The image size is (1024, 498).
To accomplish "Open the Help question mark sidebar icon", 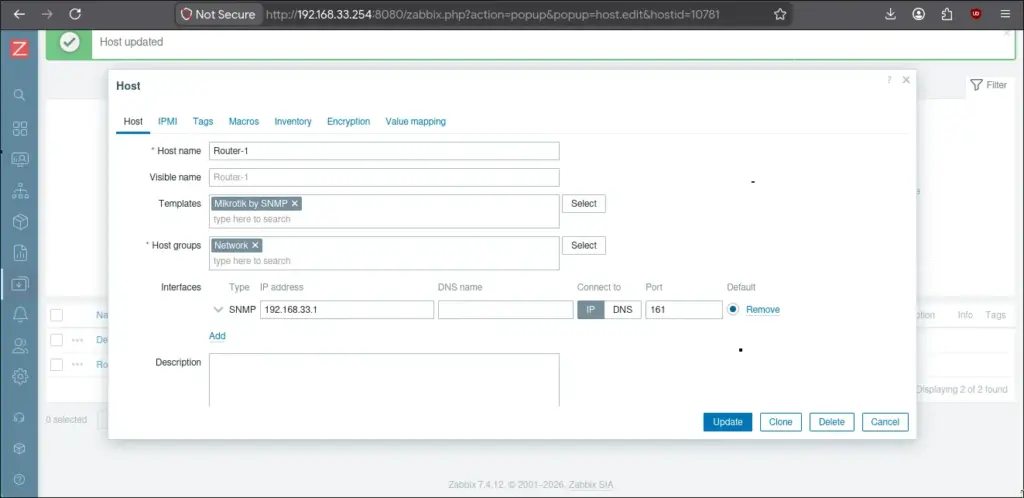I will coord(20,479).
